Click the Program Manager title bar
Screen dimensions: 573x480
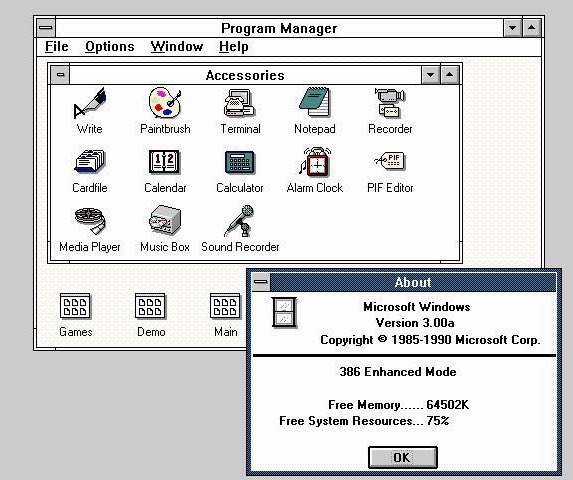(279, 28)
